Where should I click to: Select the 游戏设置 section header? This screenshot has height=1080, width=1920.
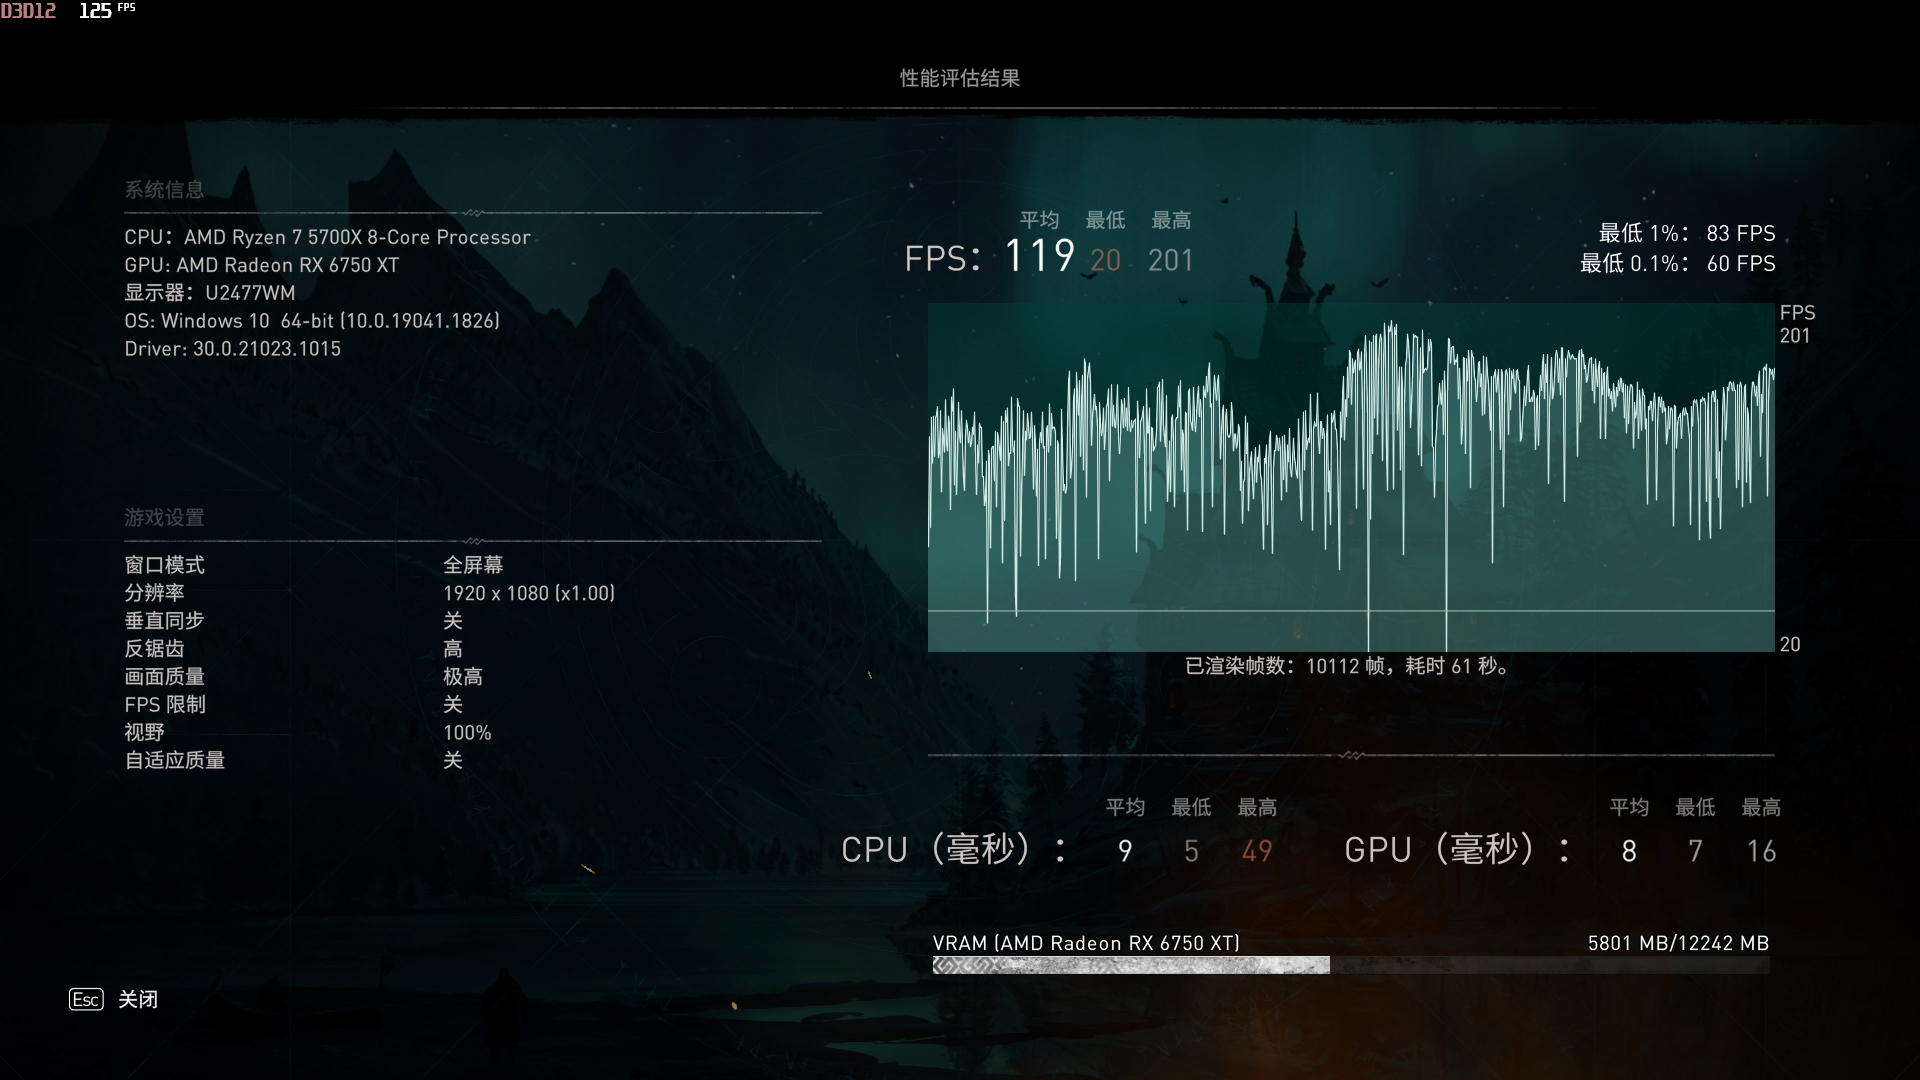click(165, 518)
